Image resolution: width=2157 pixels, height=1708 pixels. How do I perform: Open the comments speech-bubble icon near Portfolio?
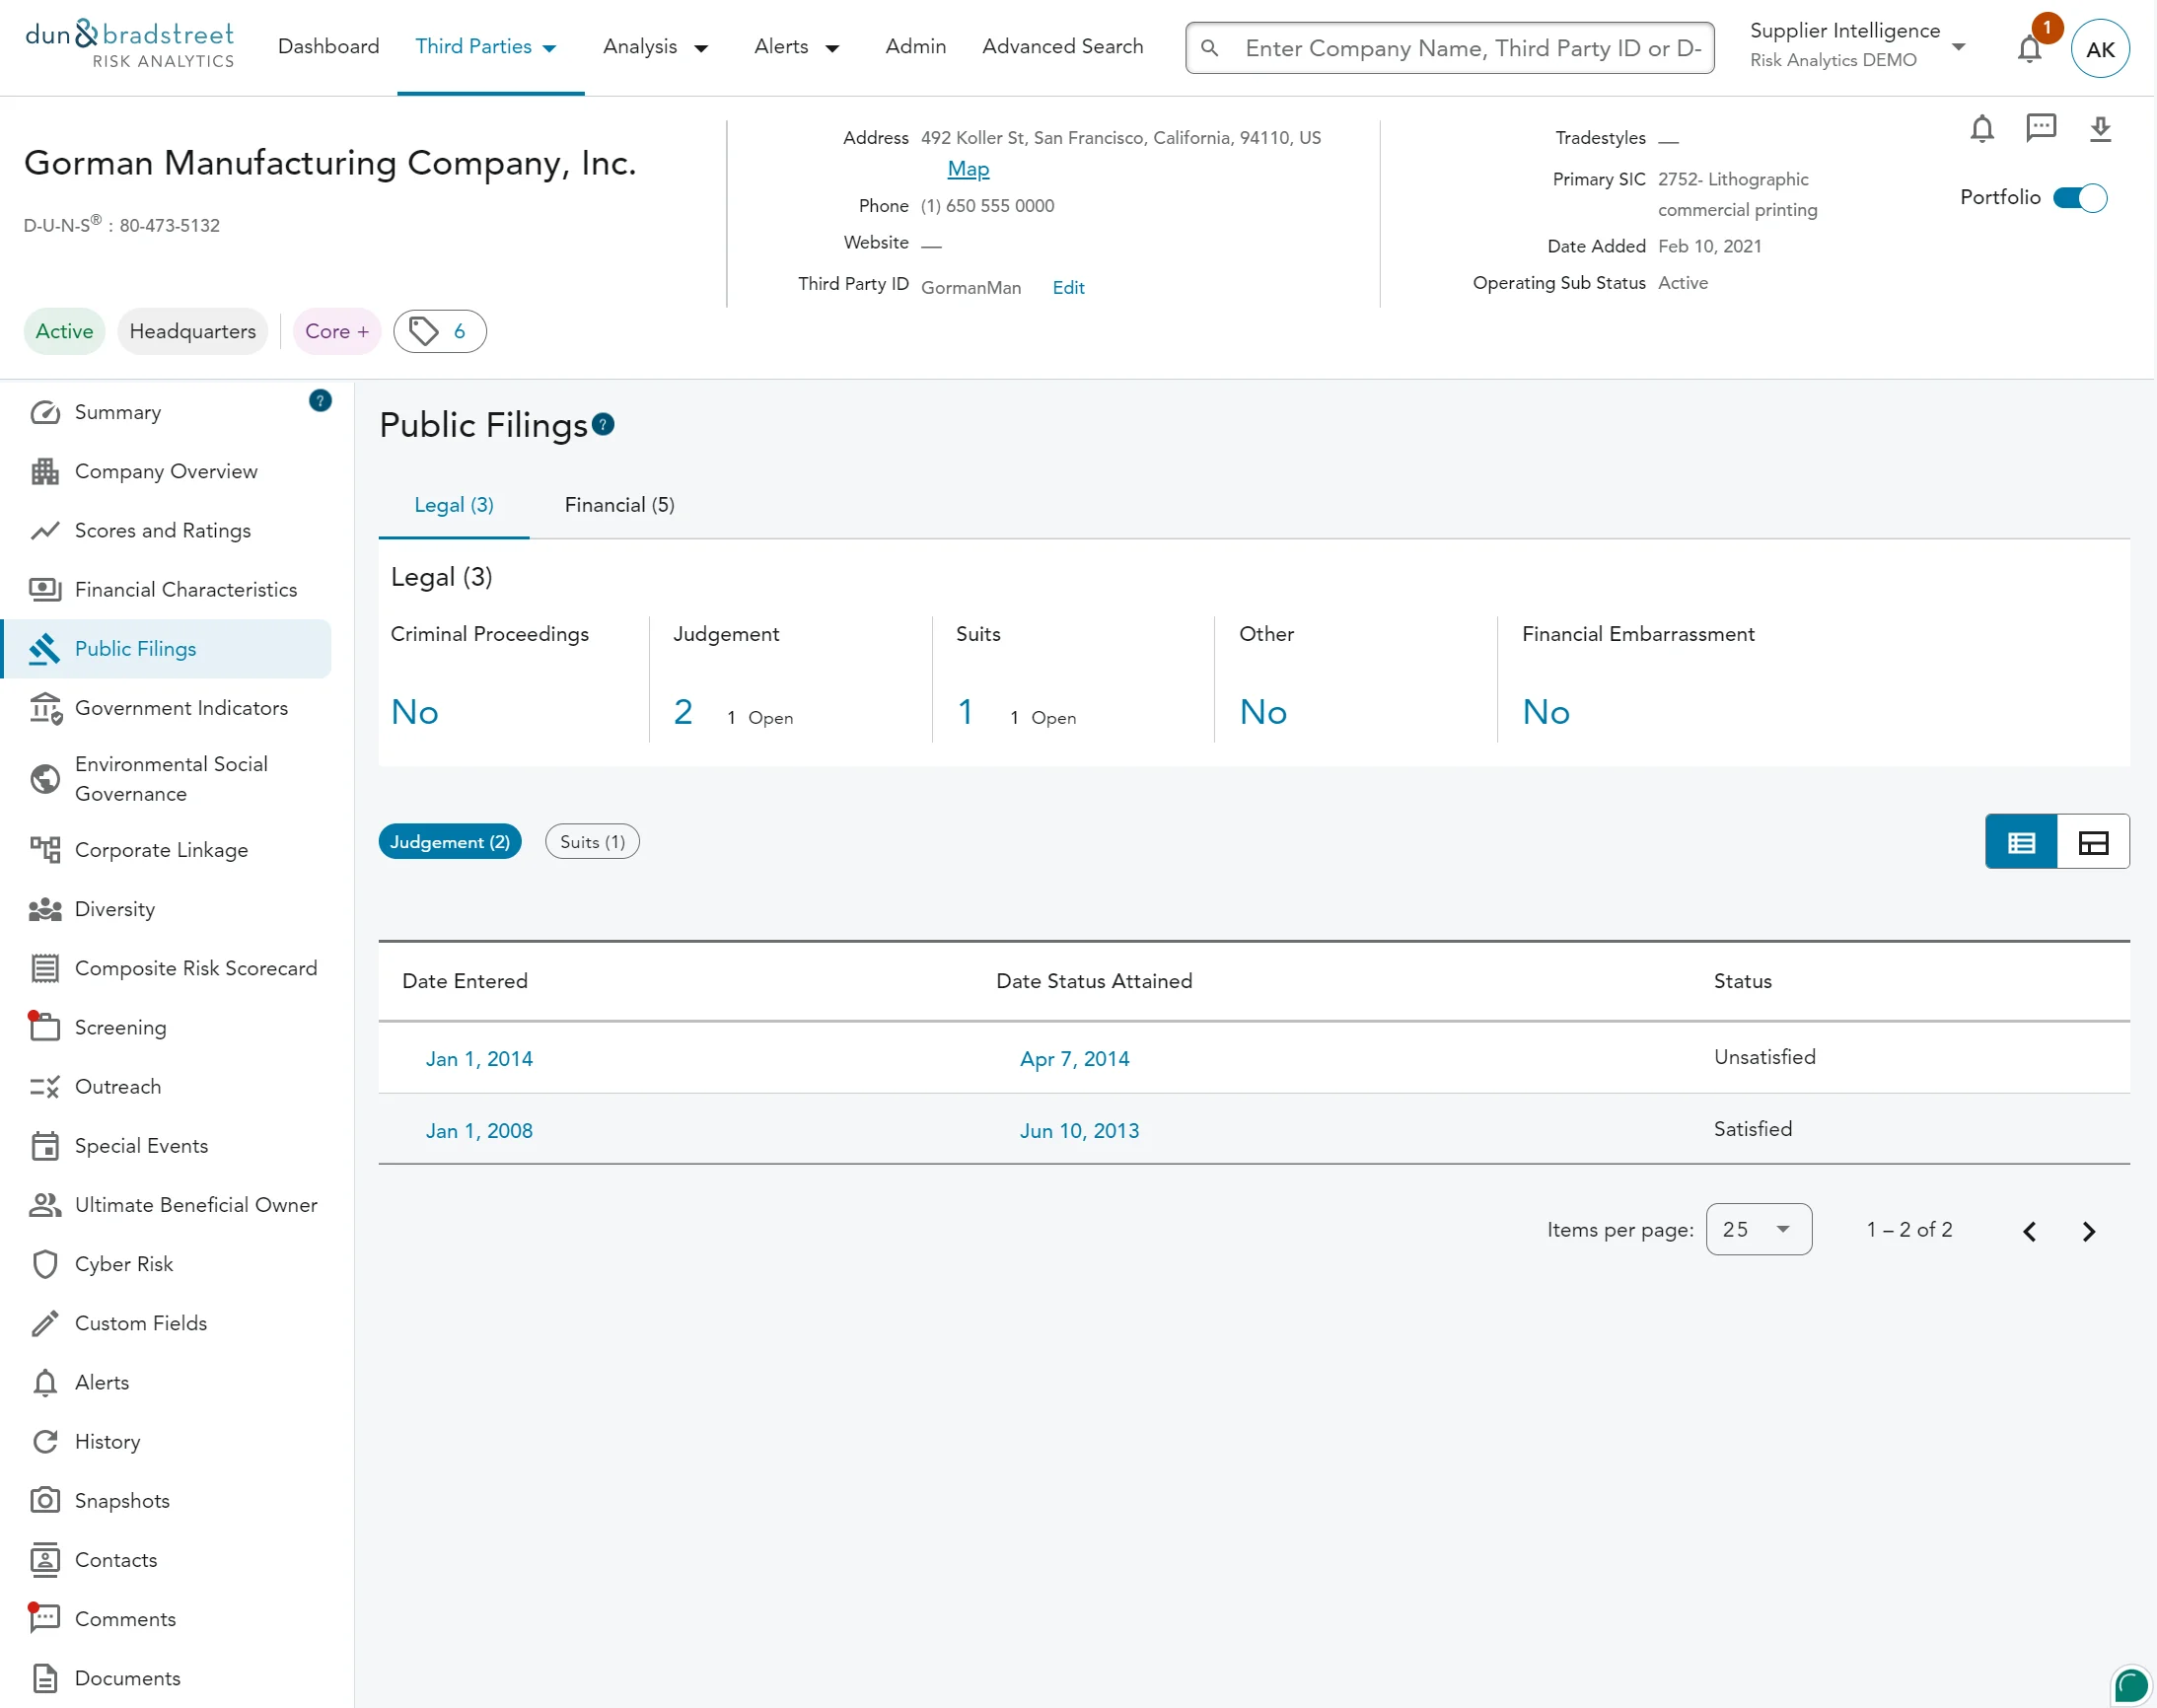point(2040,128)
